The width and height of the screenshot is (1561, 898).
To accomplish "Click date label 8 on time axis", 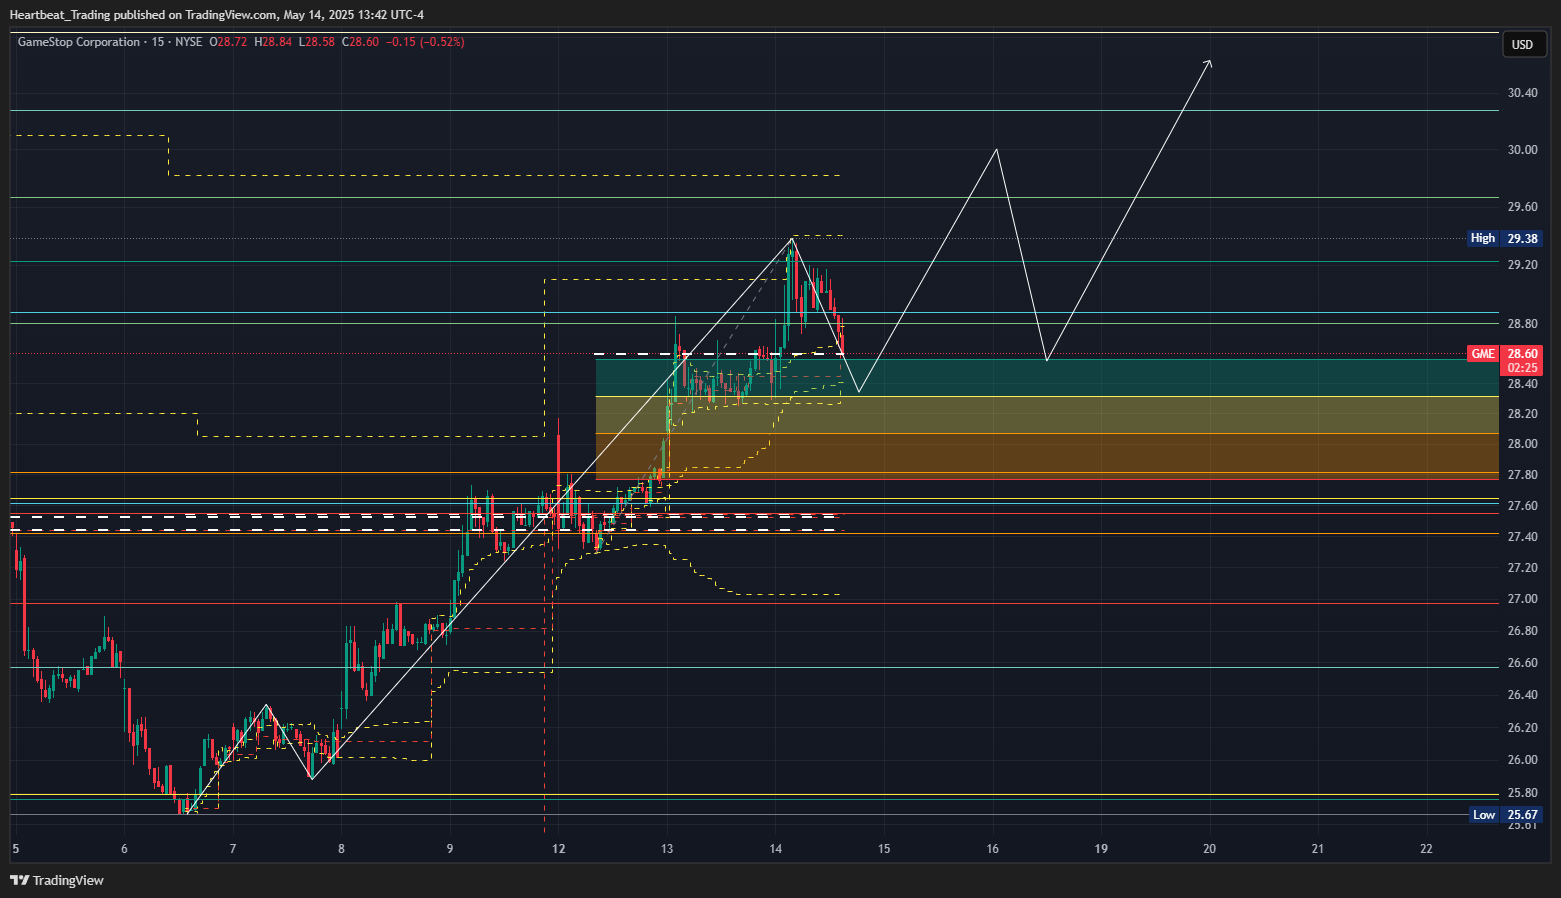I will tap(341, 849).
